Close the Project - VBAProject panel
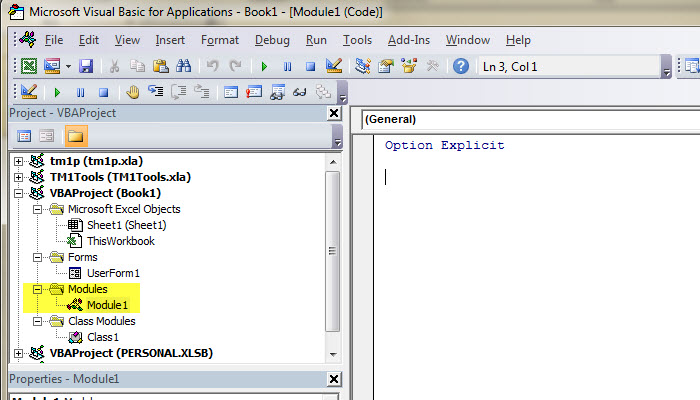 click(334, 113)
